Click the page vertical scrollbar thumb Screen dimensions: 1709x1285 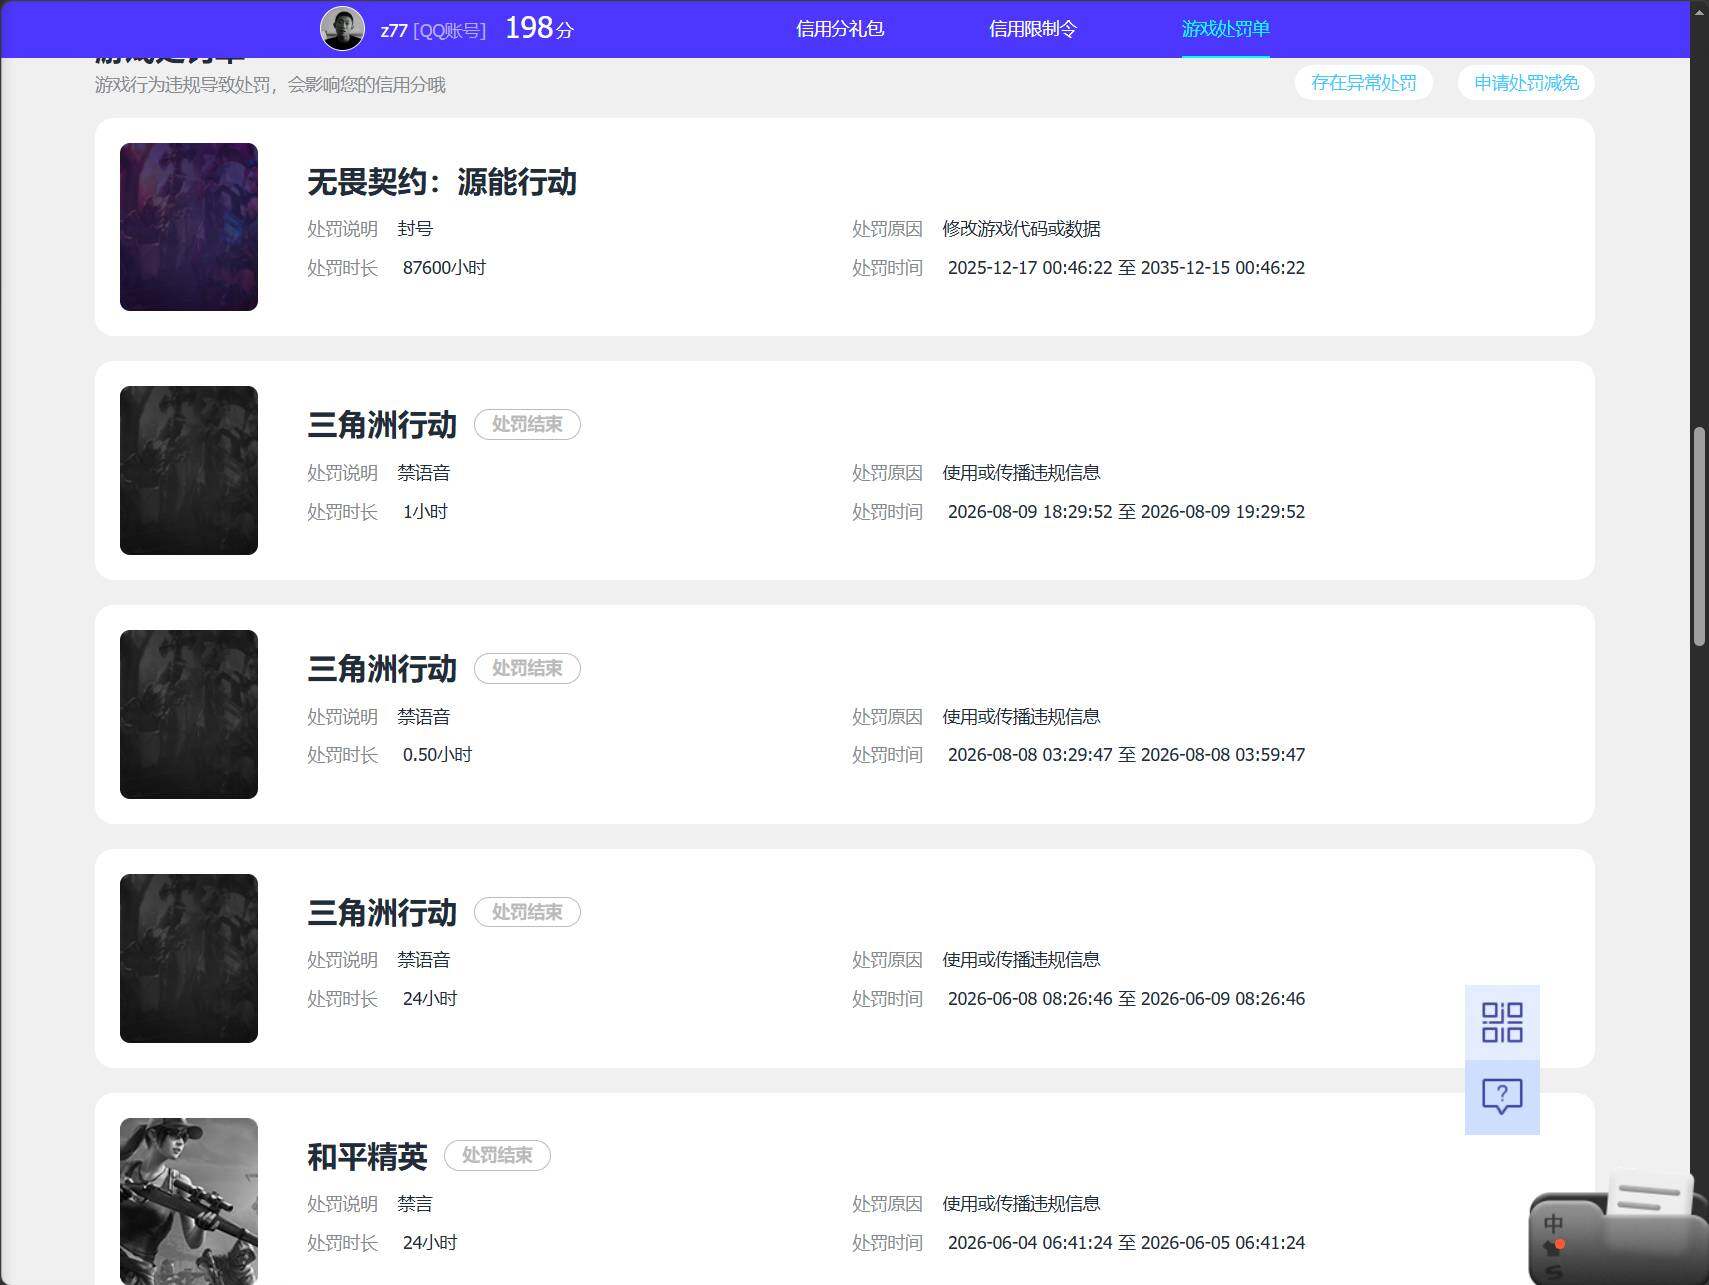coord(1699,537)
